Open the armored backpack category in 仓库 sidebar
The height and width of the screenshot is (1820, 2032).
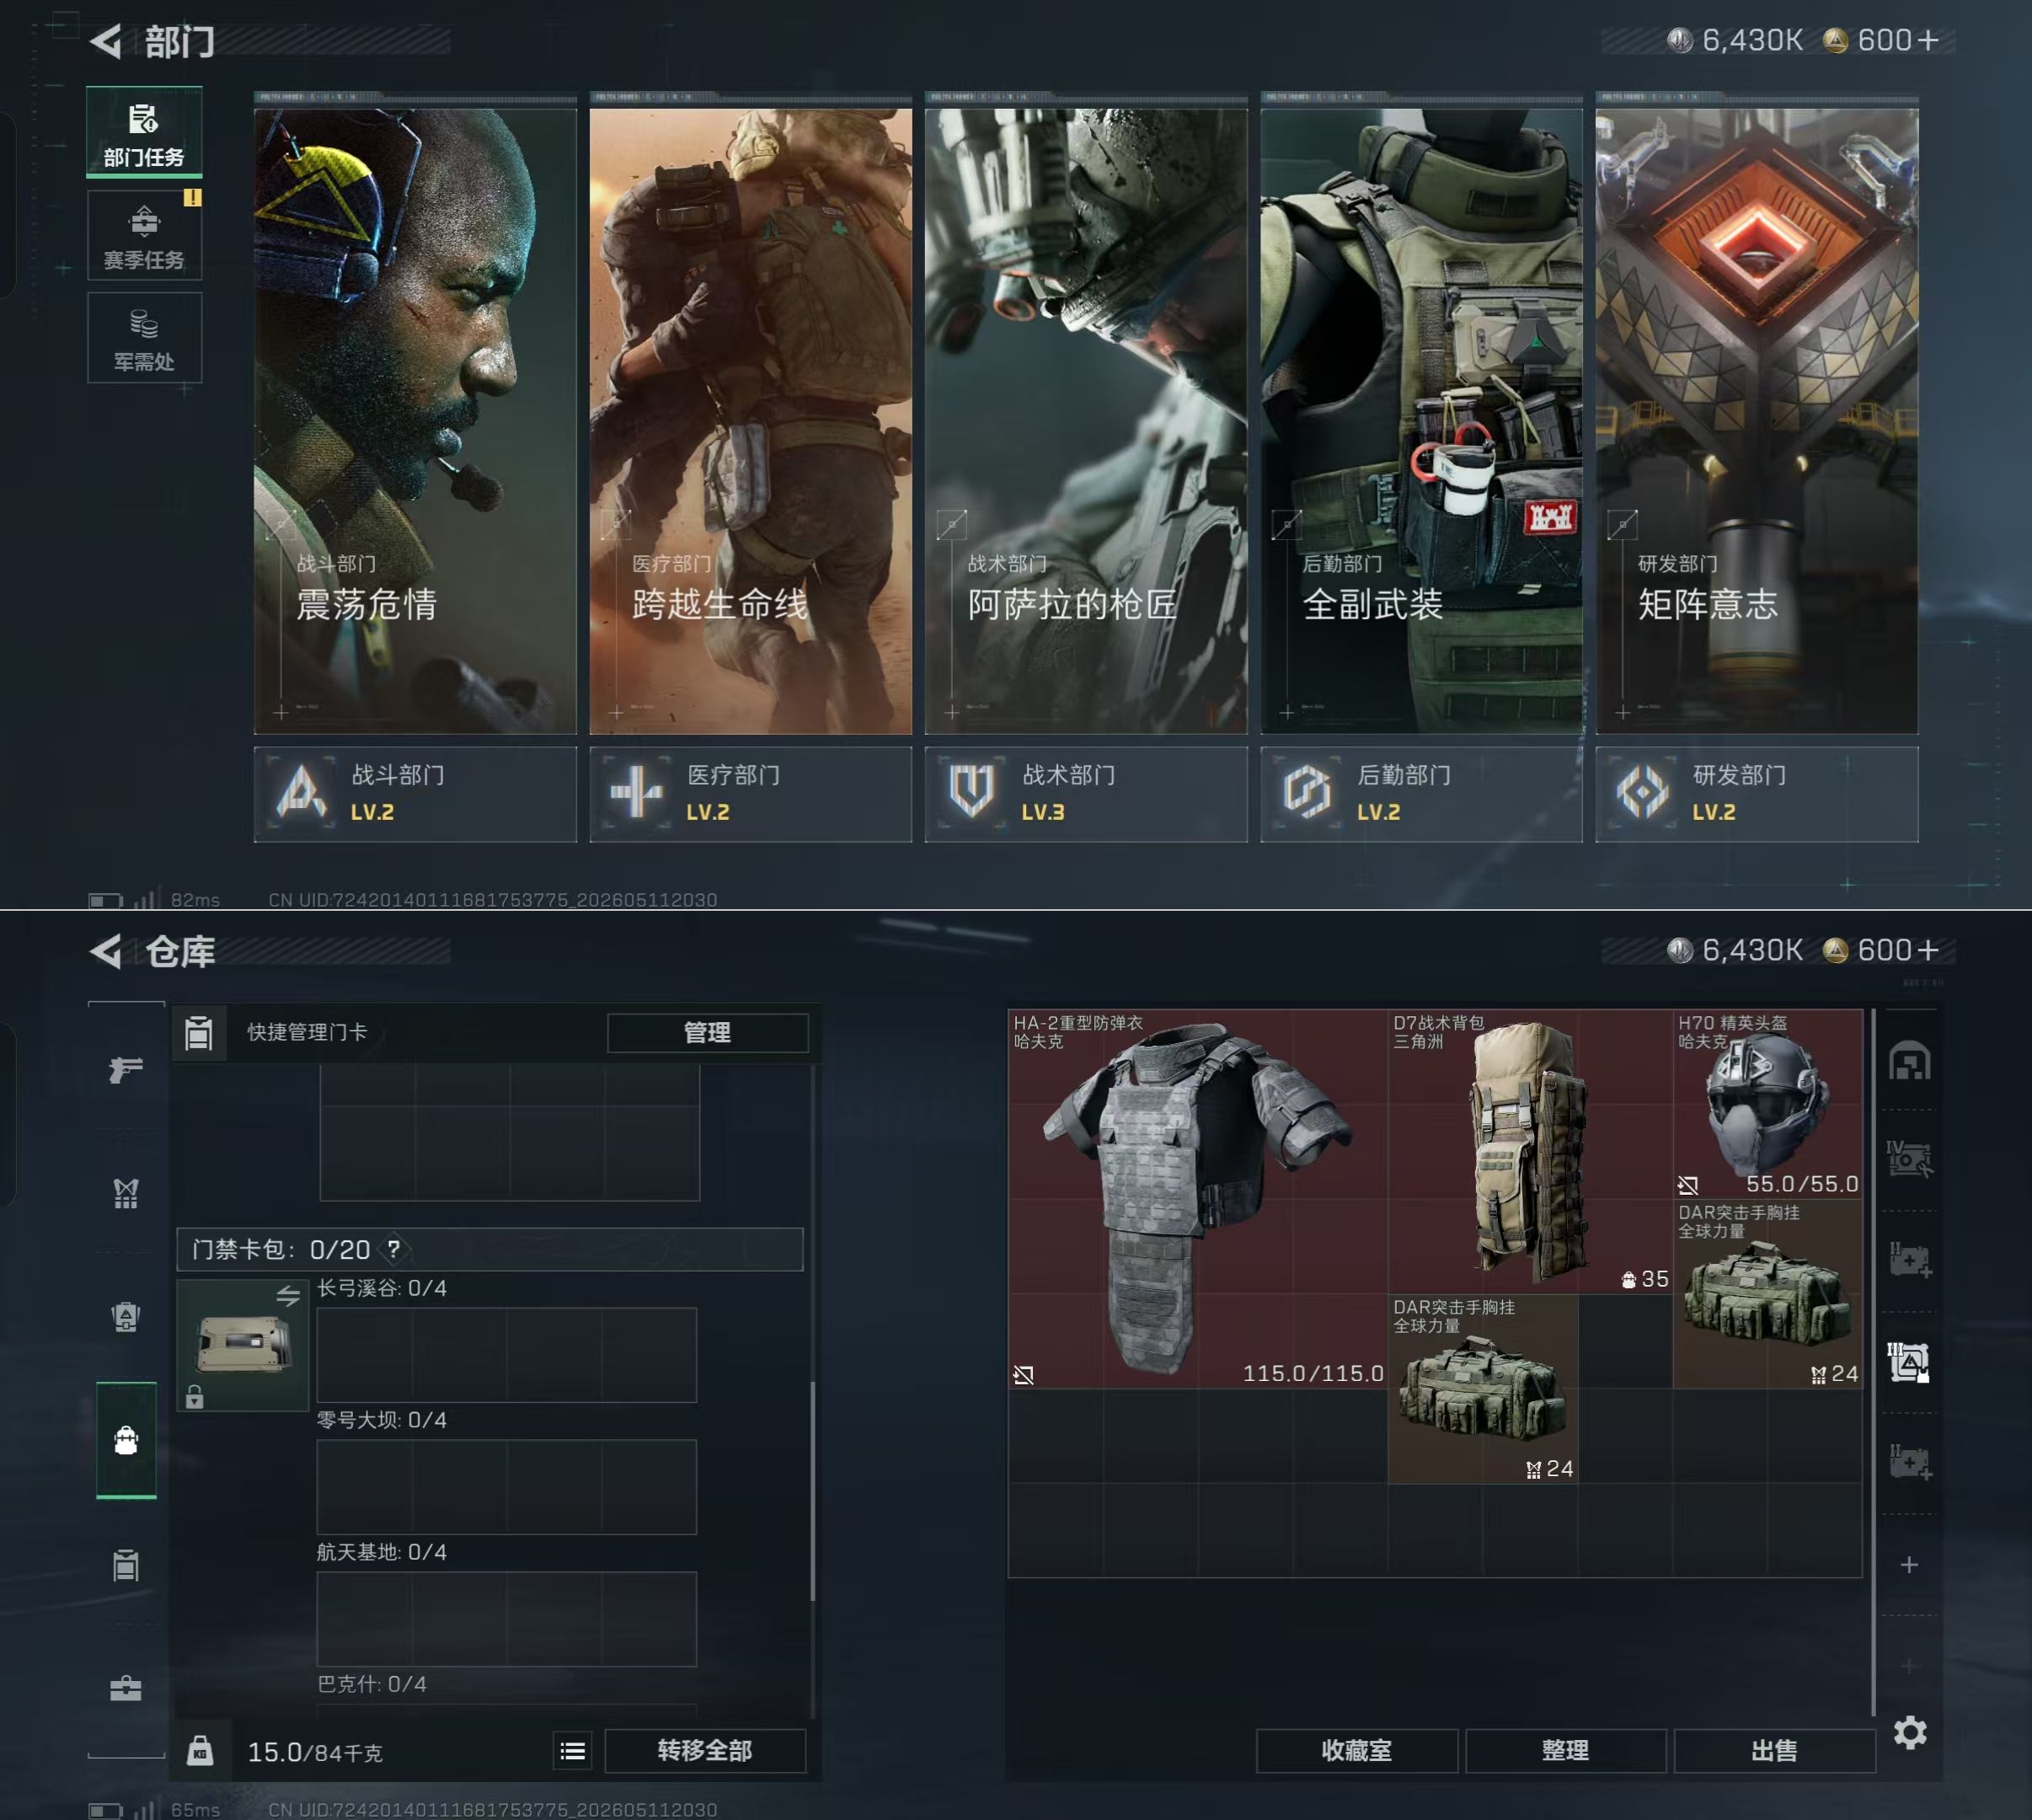click(126, 1317)
